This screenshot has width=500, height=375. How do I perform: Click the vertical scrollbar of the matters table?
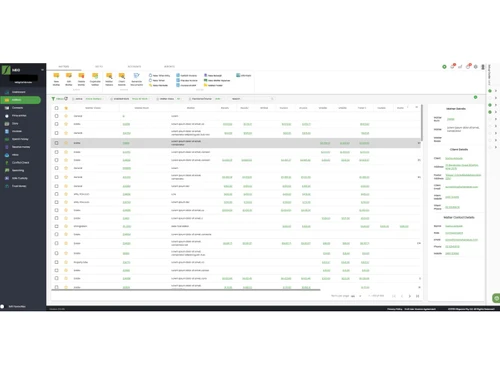click(422, 123)
